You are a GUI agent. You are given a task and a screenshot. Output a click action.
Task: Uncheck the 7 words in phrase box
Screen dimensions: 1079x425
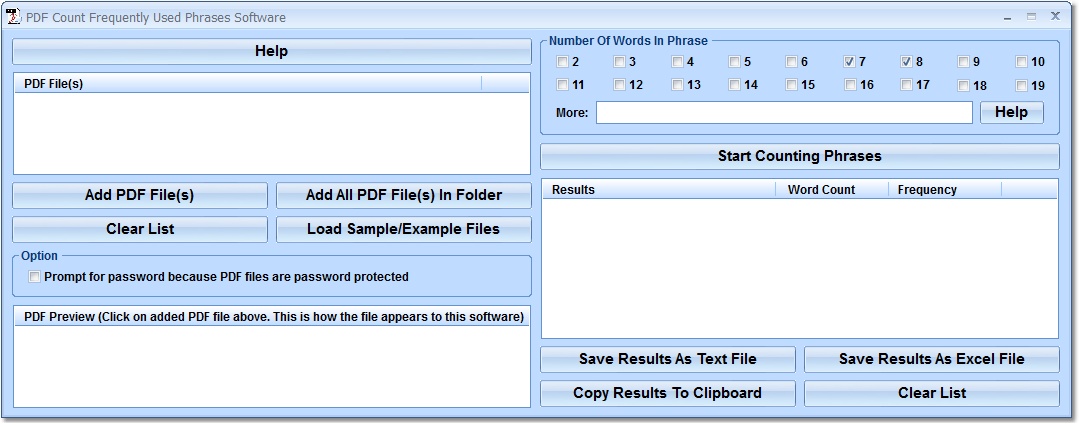pyautogui.click(x=850, y=62)
